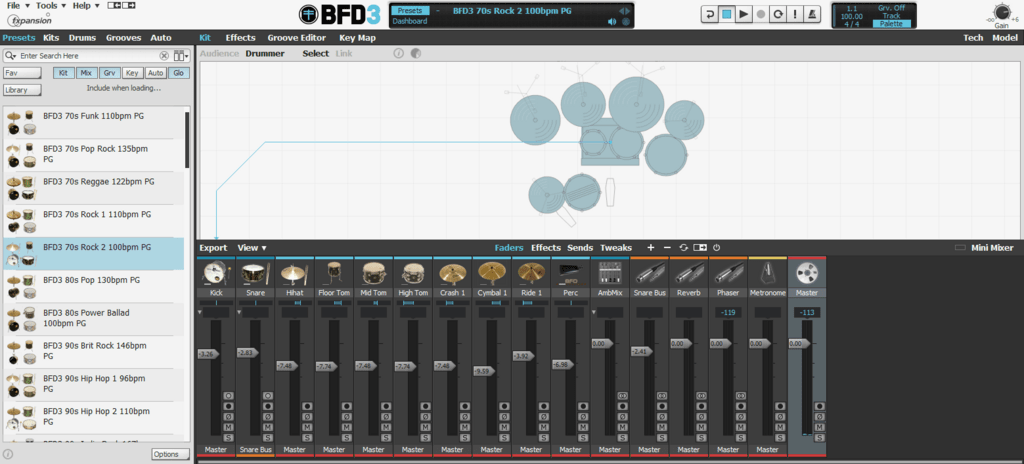The width and height of the screenshot is (1024, 464).
Task: Click the Snare Bus cable icon
Action: coord(649,273)
